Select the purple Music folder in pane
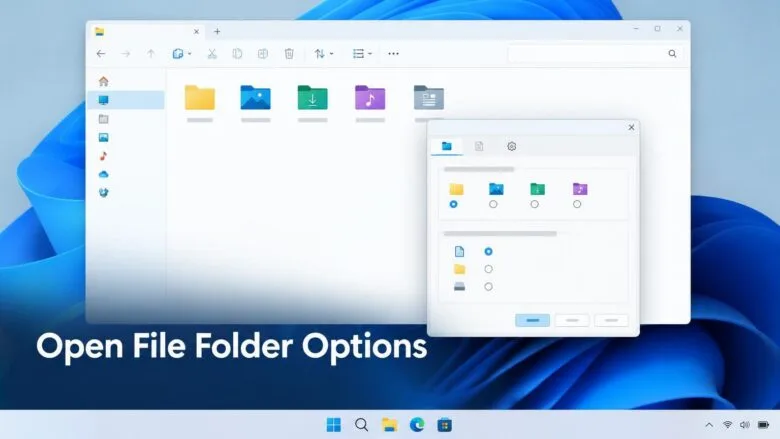This screenshot has width=780, height=439. click(370, 97)
